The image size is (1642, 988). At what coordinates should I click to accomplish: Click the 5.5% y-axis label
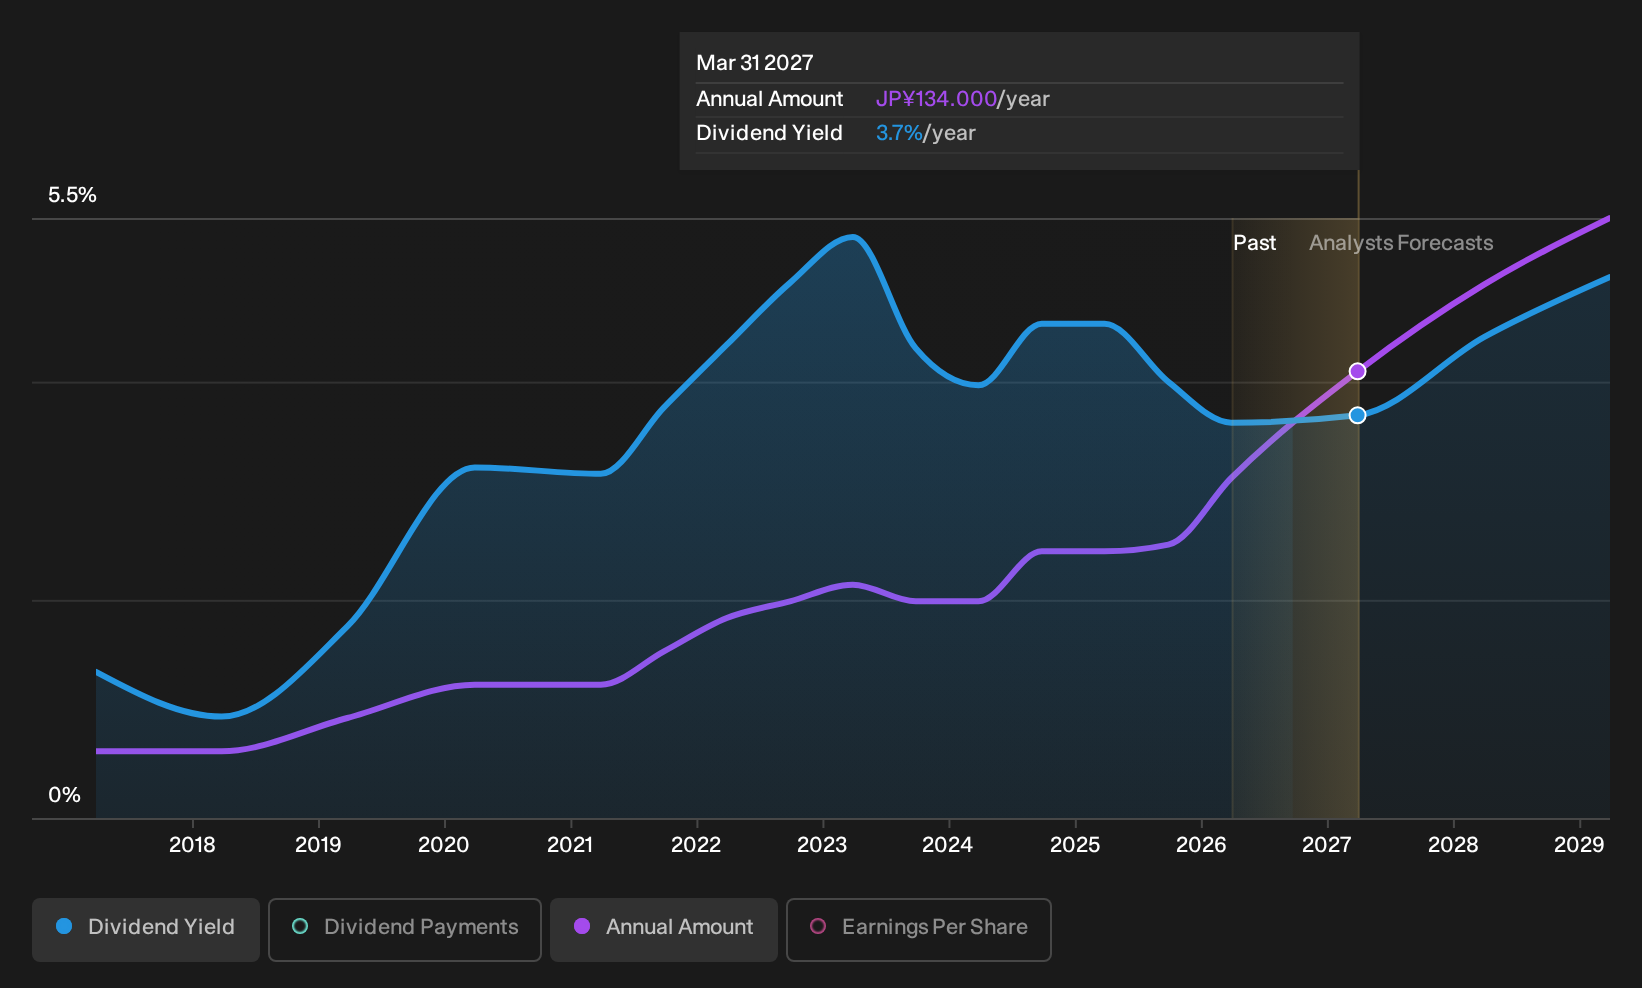coord(72,195)
